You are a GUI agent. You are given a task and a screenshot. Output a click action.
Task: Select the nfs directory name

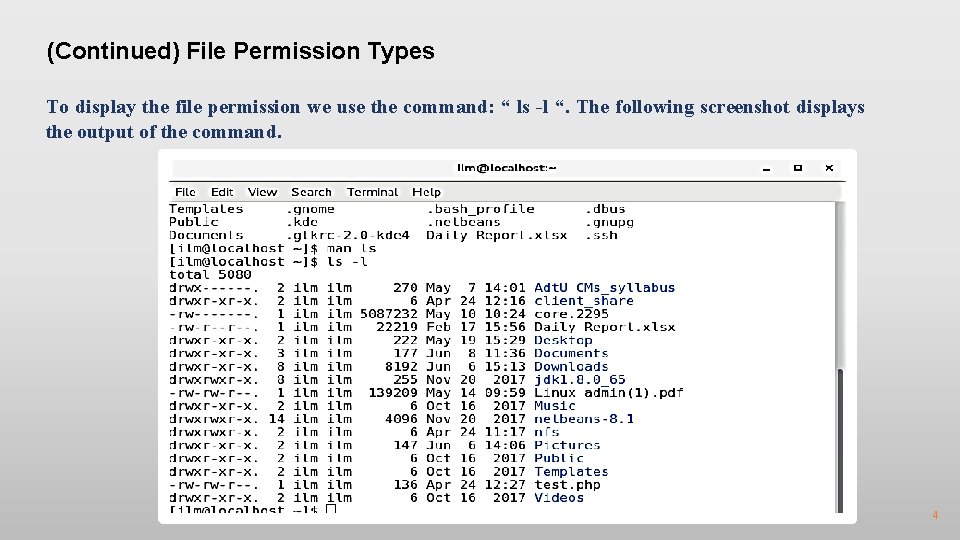pyautogui.click(x=547, y=432)
